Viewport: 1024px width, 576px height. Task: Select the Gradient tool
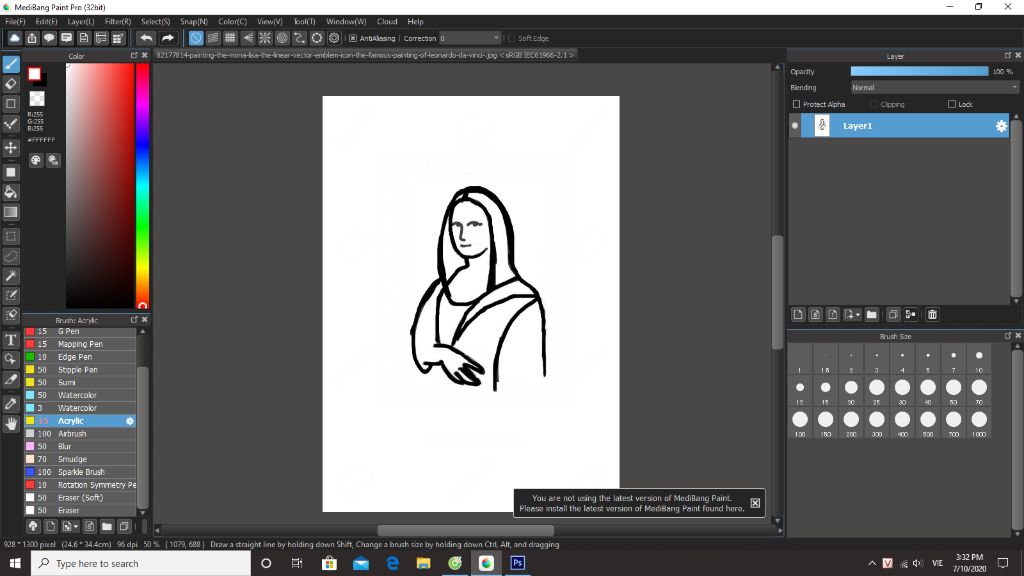pyautogui.click(x=11, y=212)
